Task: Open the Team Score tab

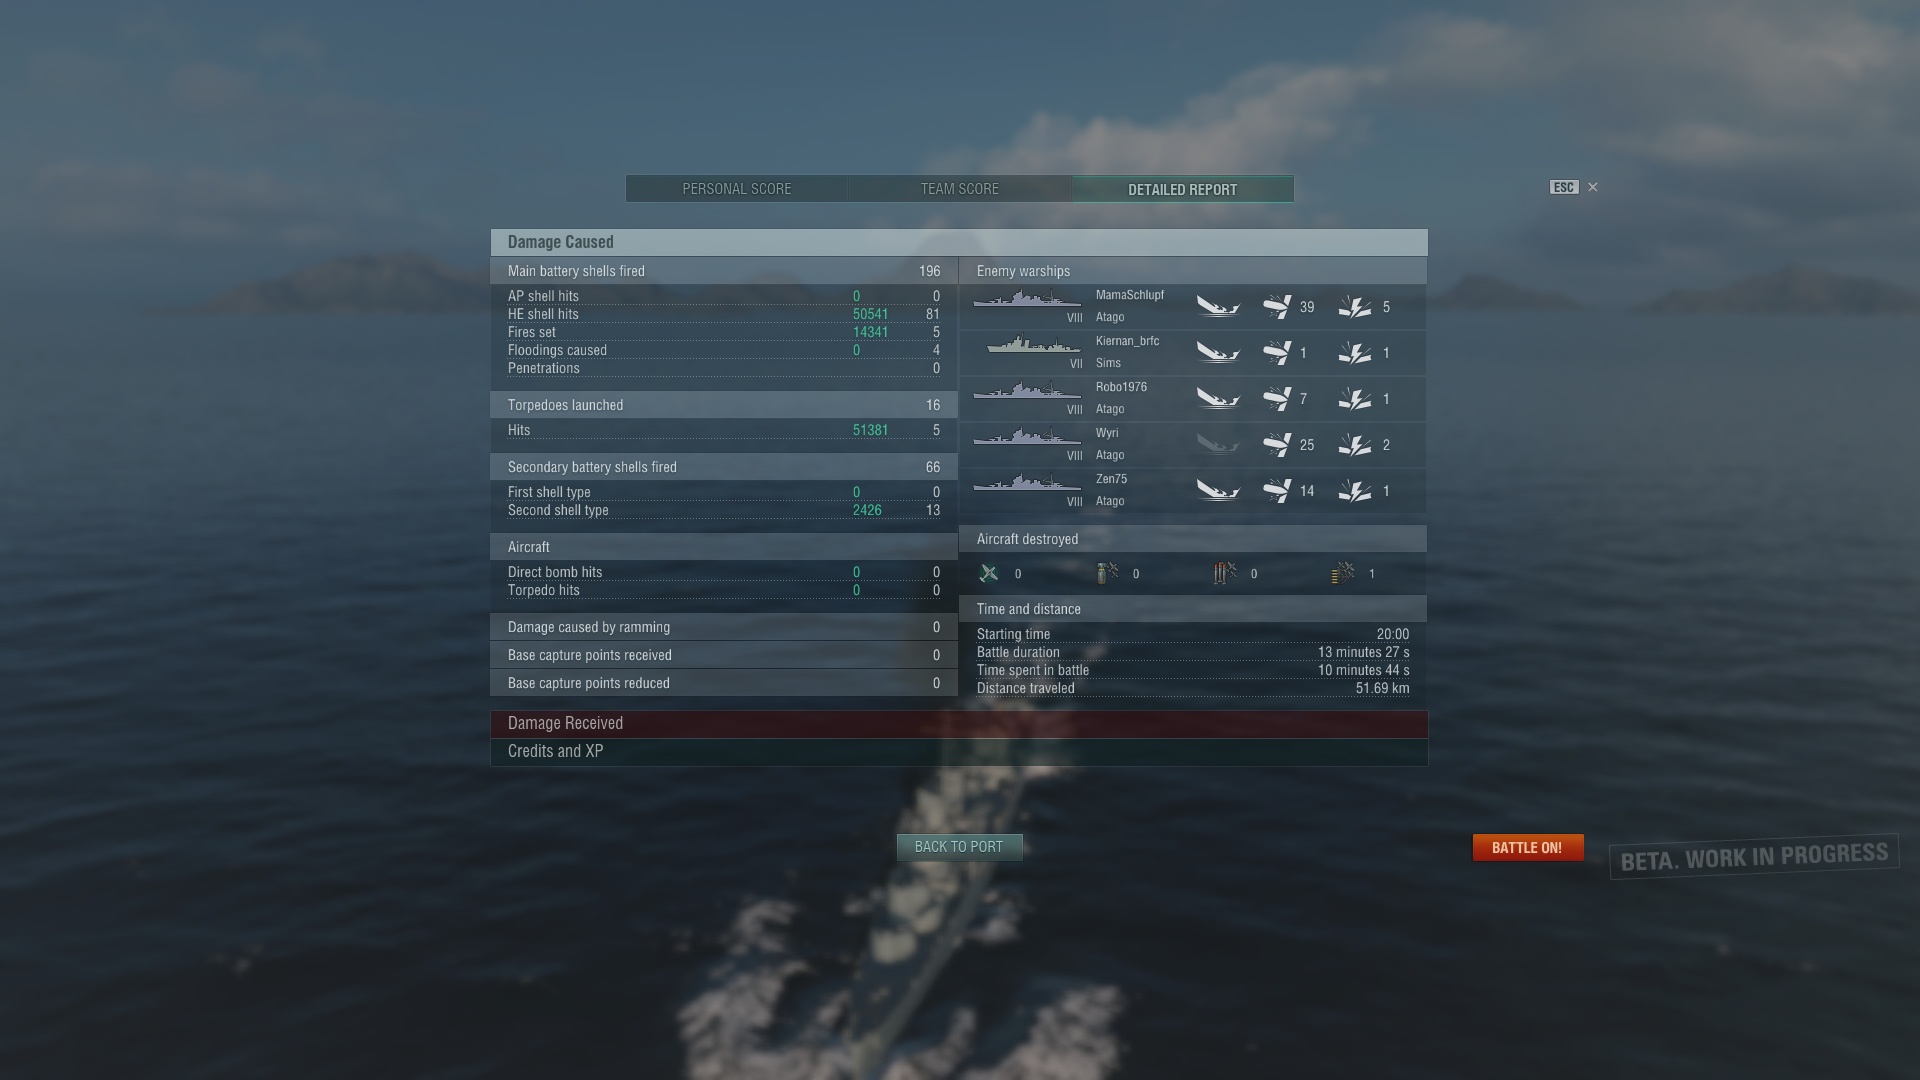Action: (x=960, y=189)
